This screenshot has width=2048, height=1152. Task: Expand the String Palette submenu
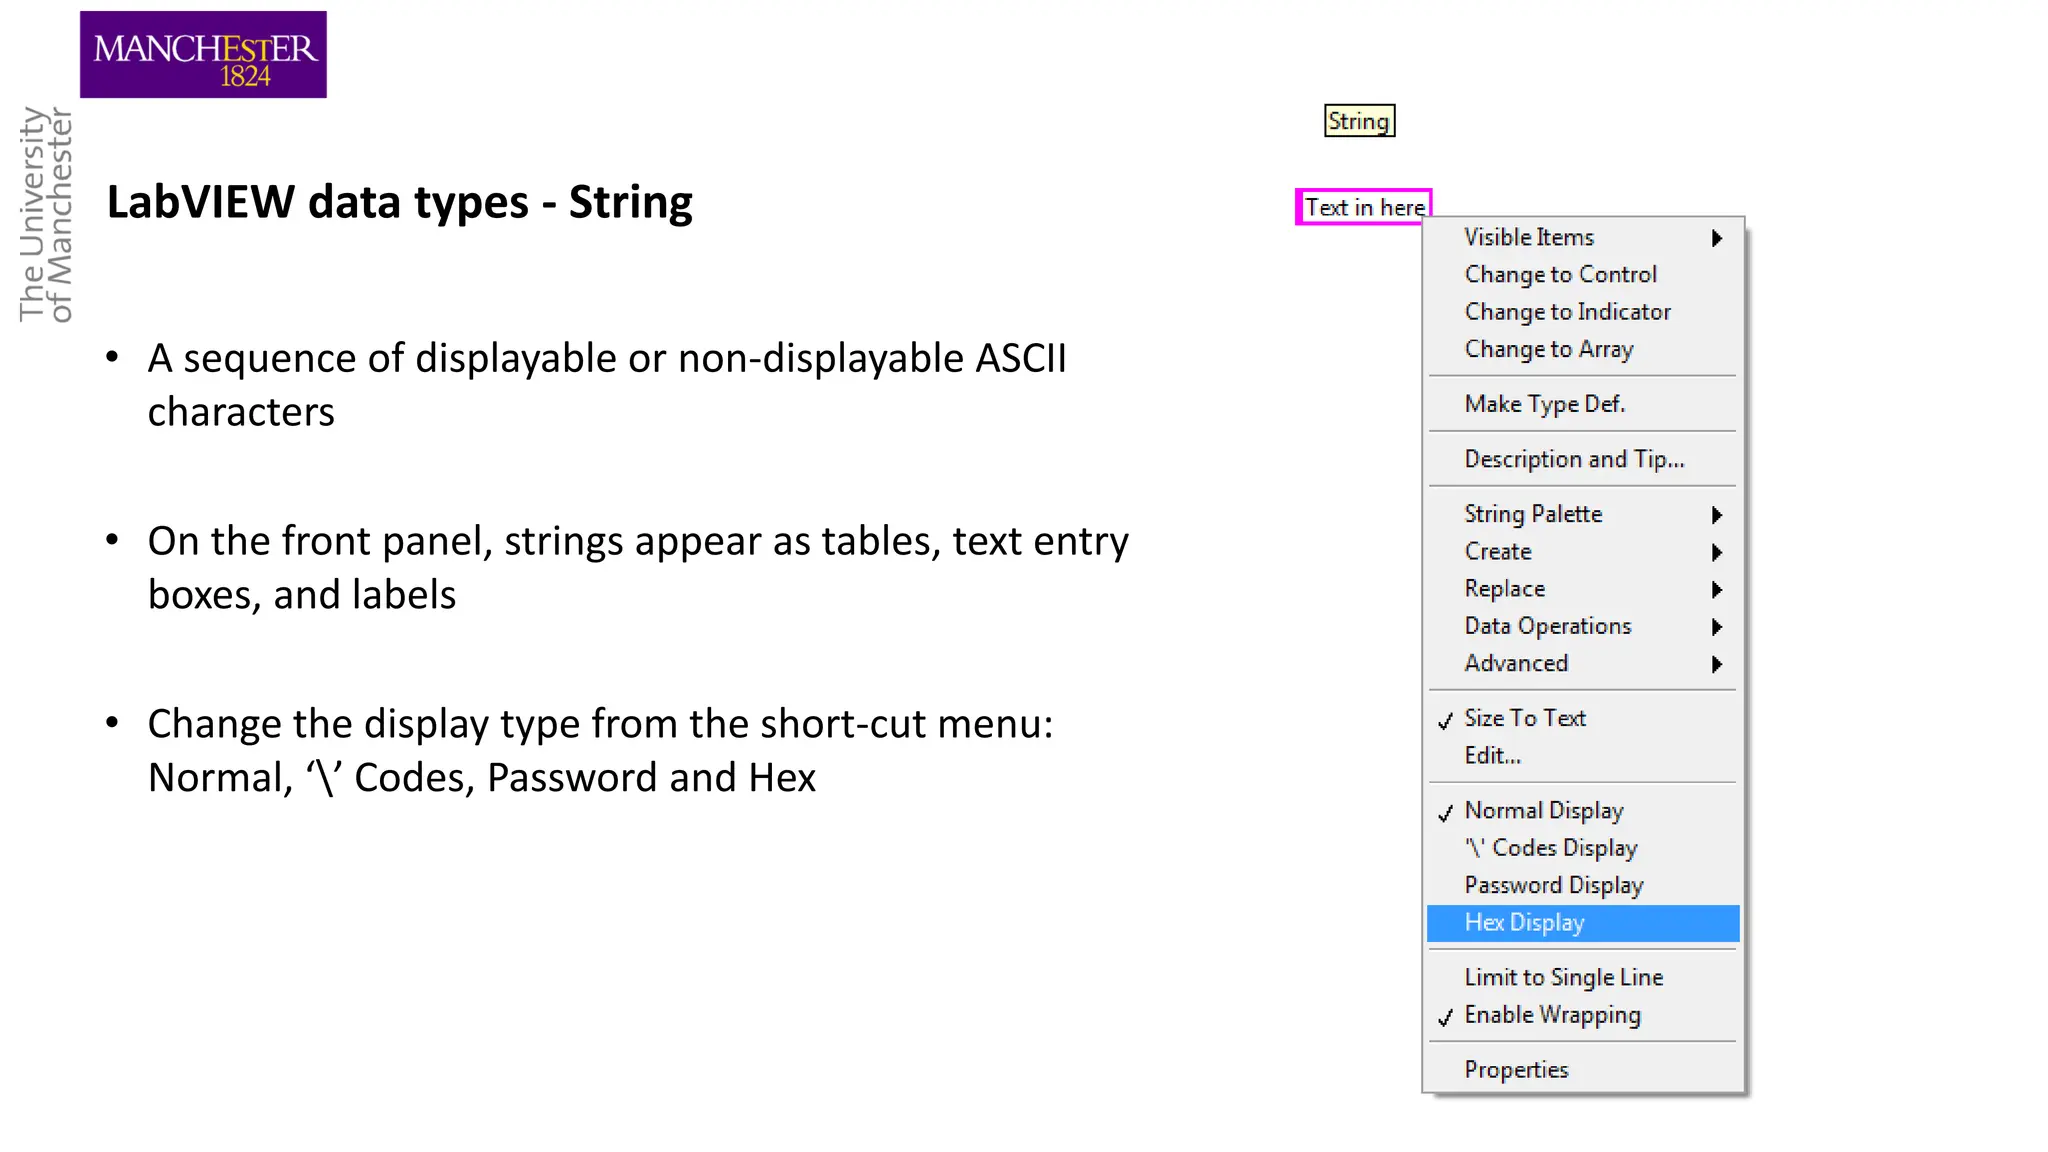[1583, 514]
